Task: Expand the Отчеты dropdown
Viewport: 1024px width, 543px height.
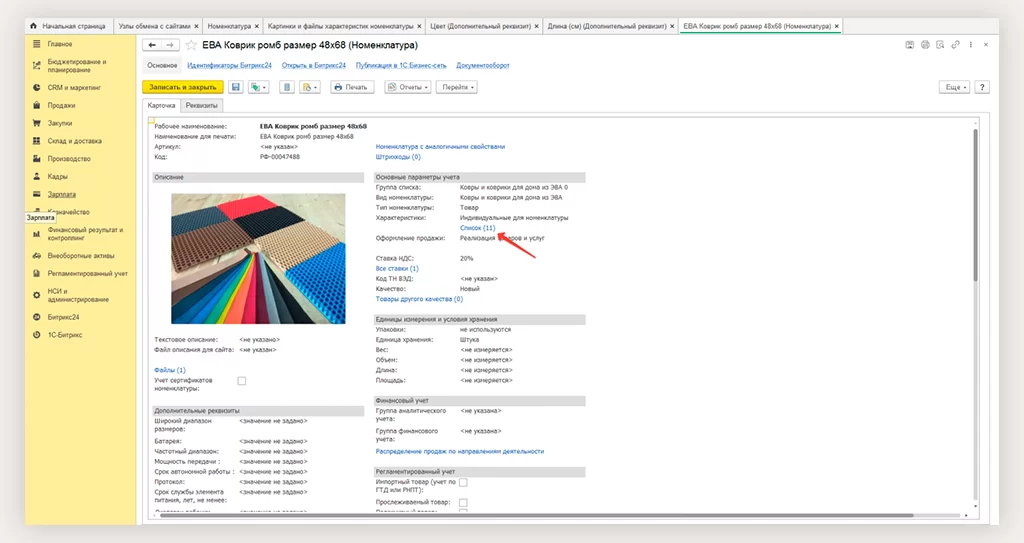Action: [408, 88]
